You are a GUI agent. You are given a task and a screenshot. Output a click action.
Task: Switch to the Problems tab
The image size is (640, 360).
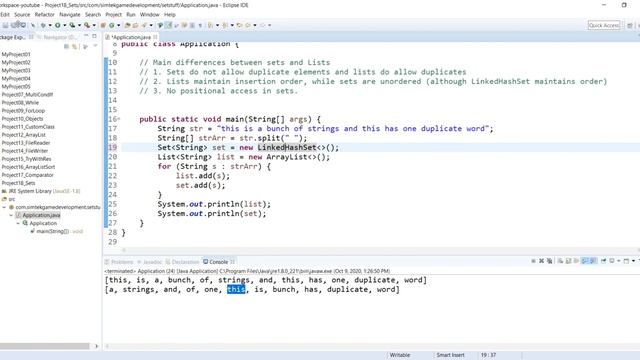coord(119,262)
